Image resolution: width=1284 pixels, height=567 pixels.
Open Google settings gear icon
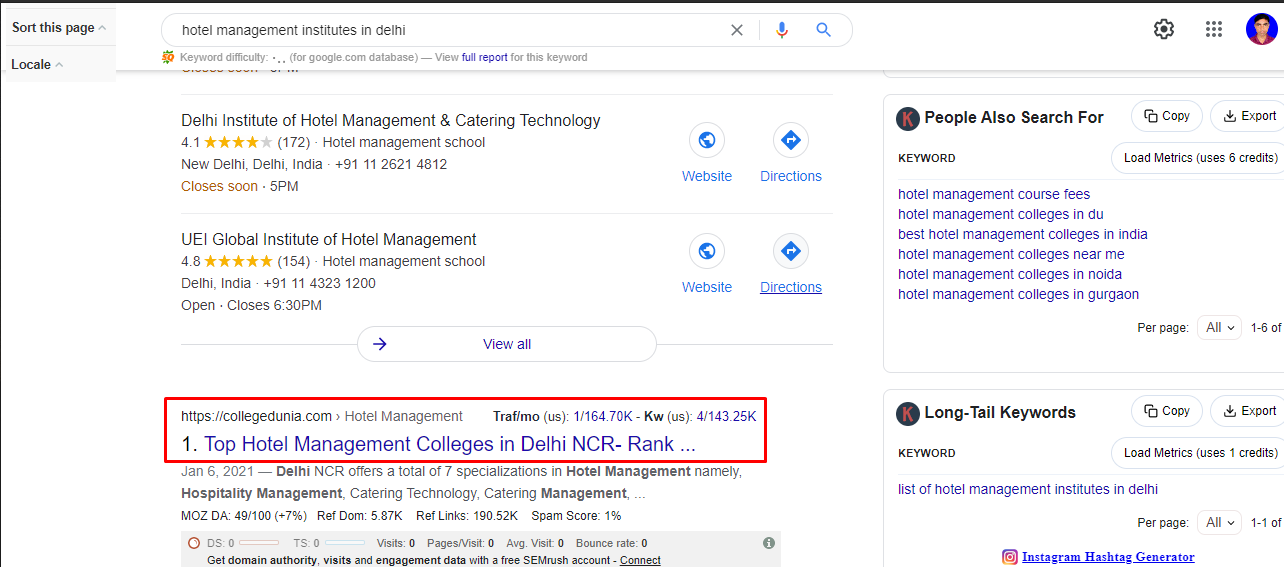click(x=1163, y=29)
